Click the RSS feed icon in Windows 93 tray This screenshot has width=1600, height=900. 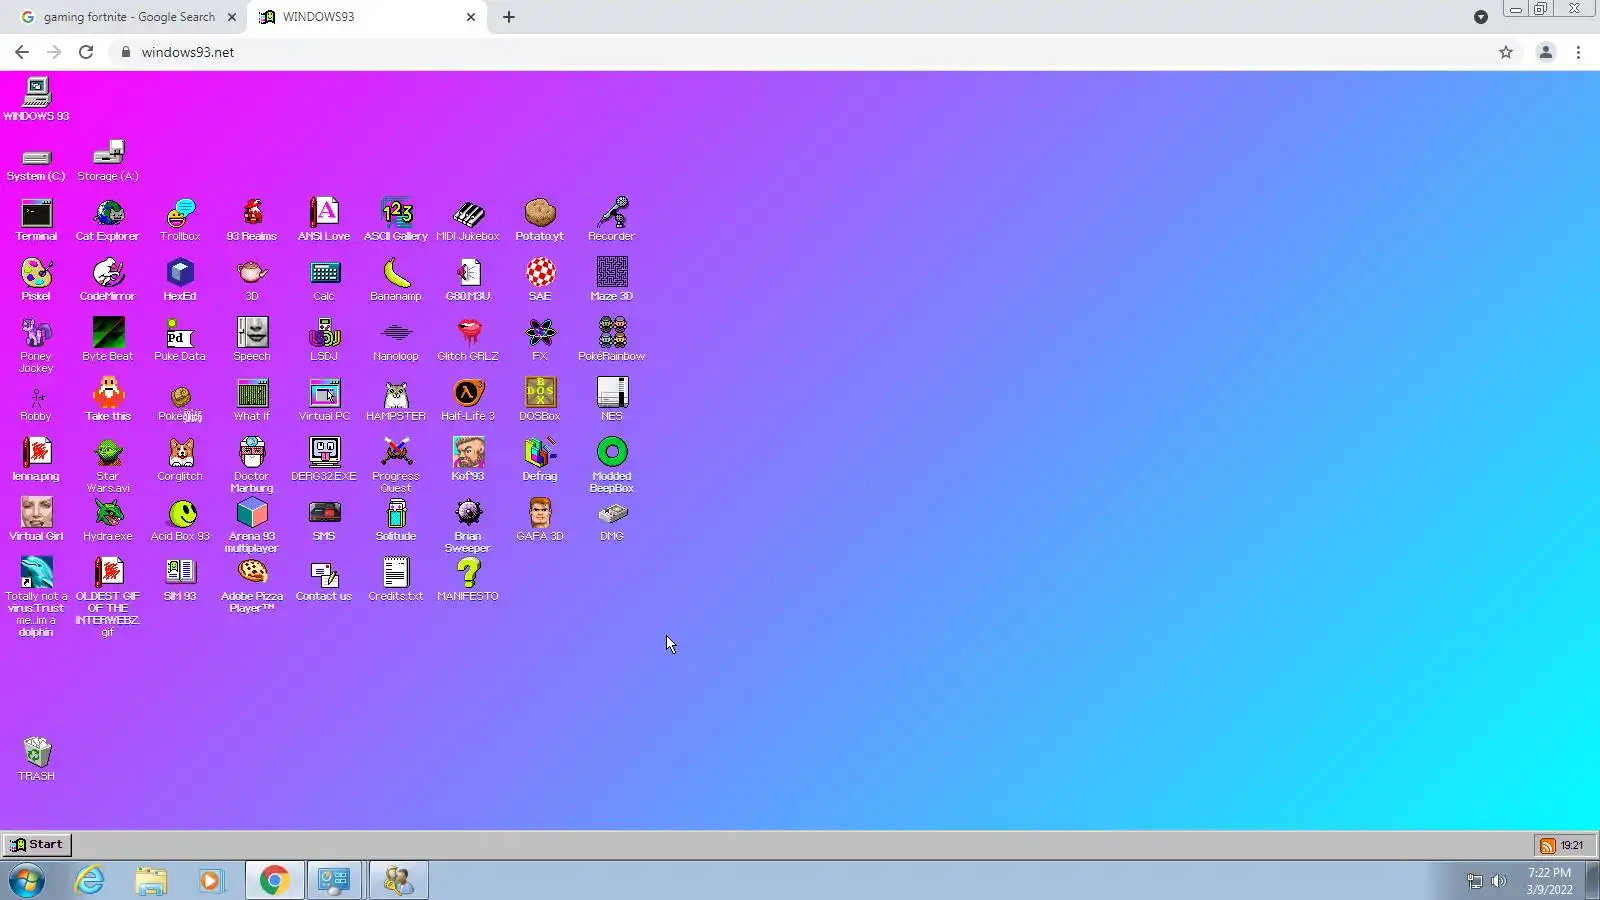coord(1548,846)
